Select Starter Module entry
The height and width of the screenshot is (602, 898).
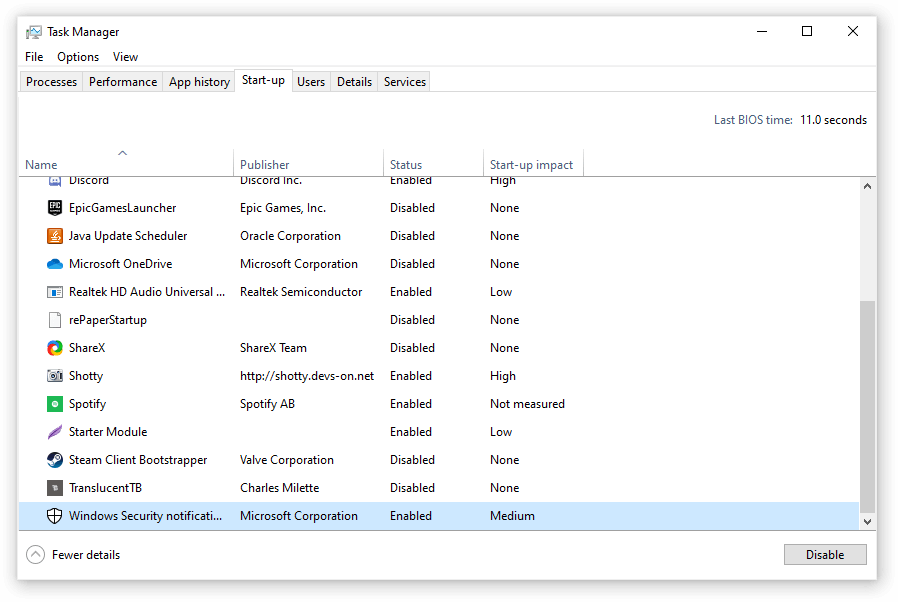point(108,432)
